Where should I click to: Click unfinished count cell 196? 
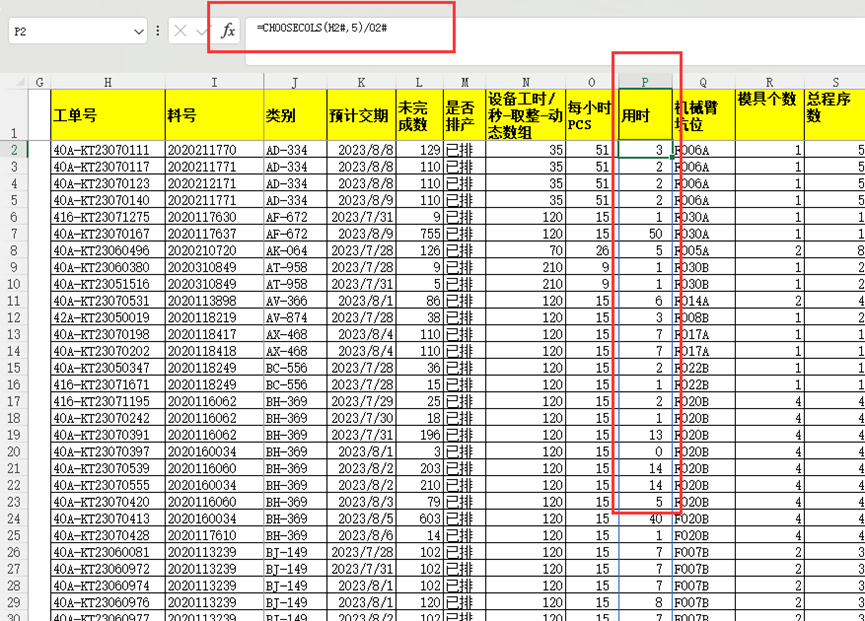click(x=419, y=435)
